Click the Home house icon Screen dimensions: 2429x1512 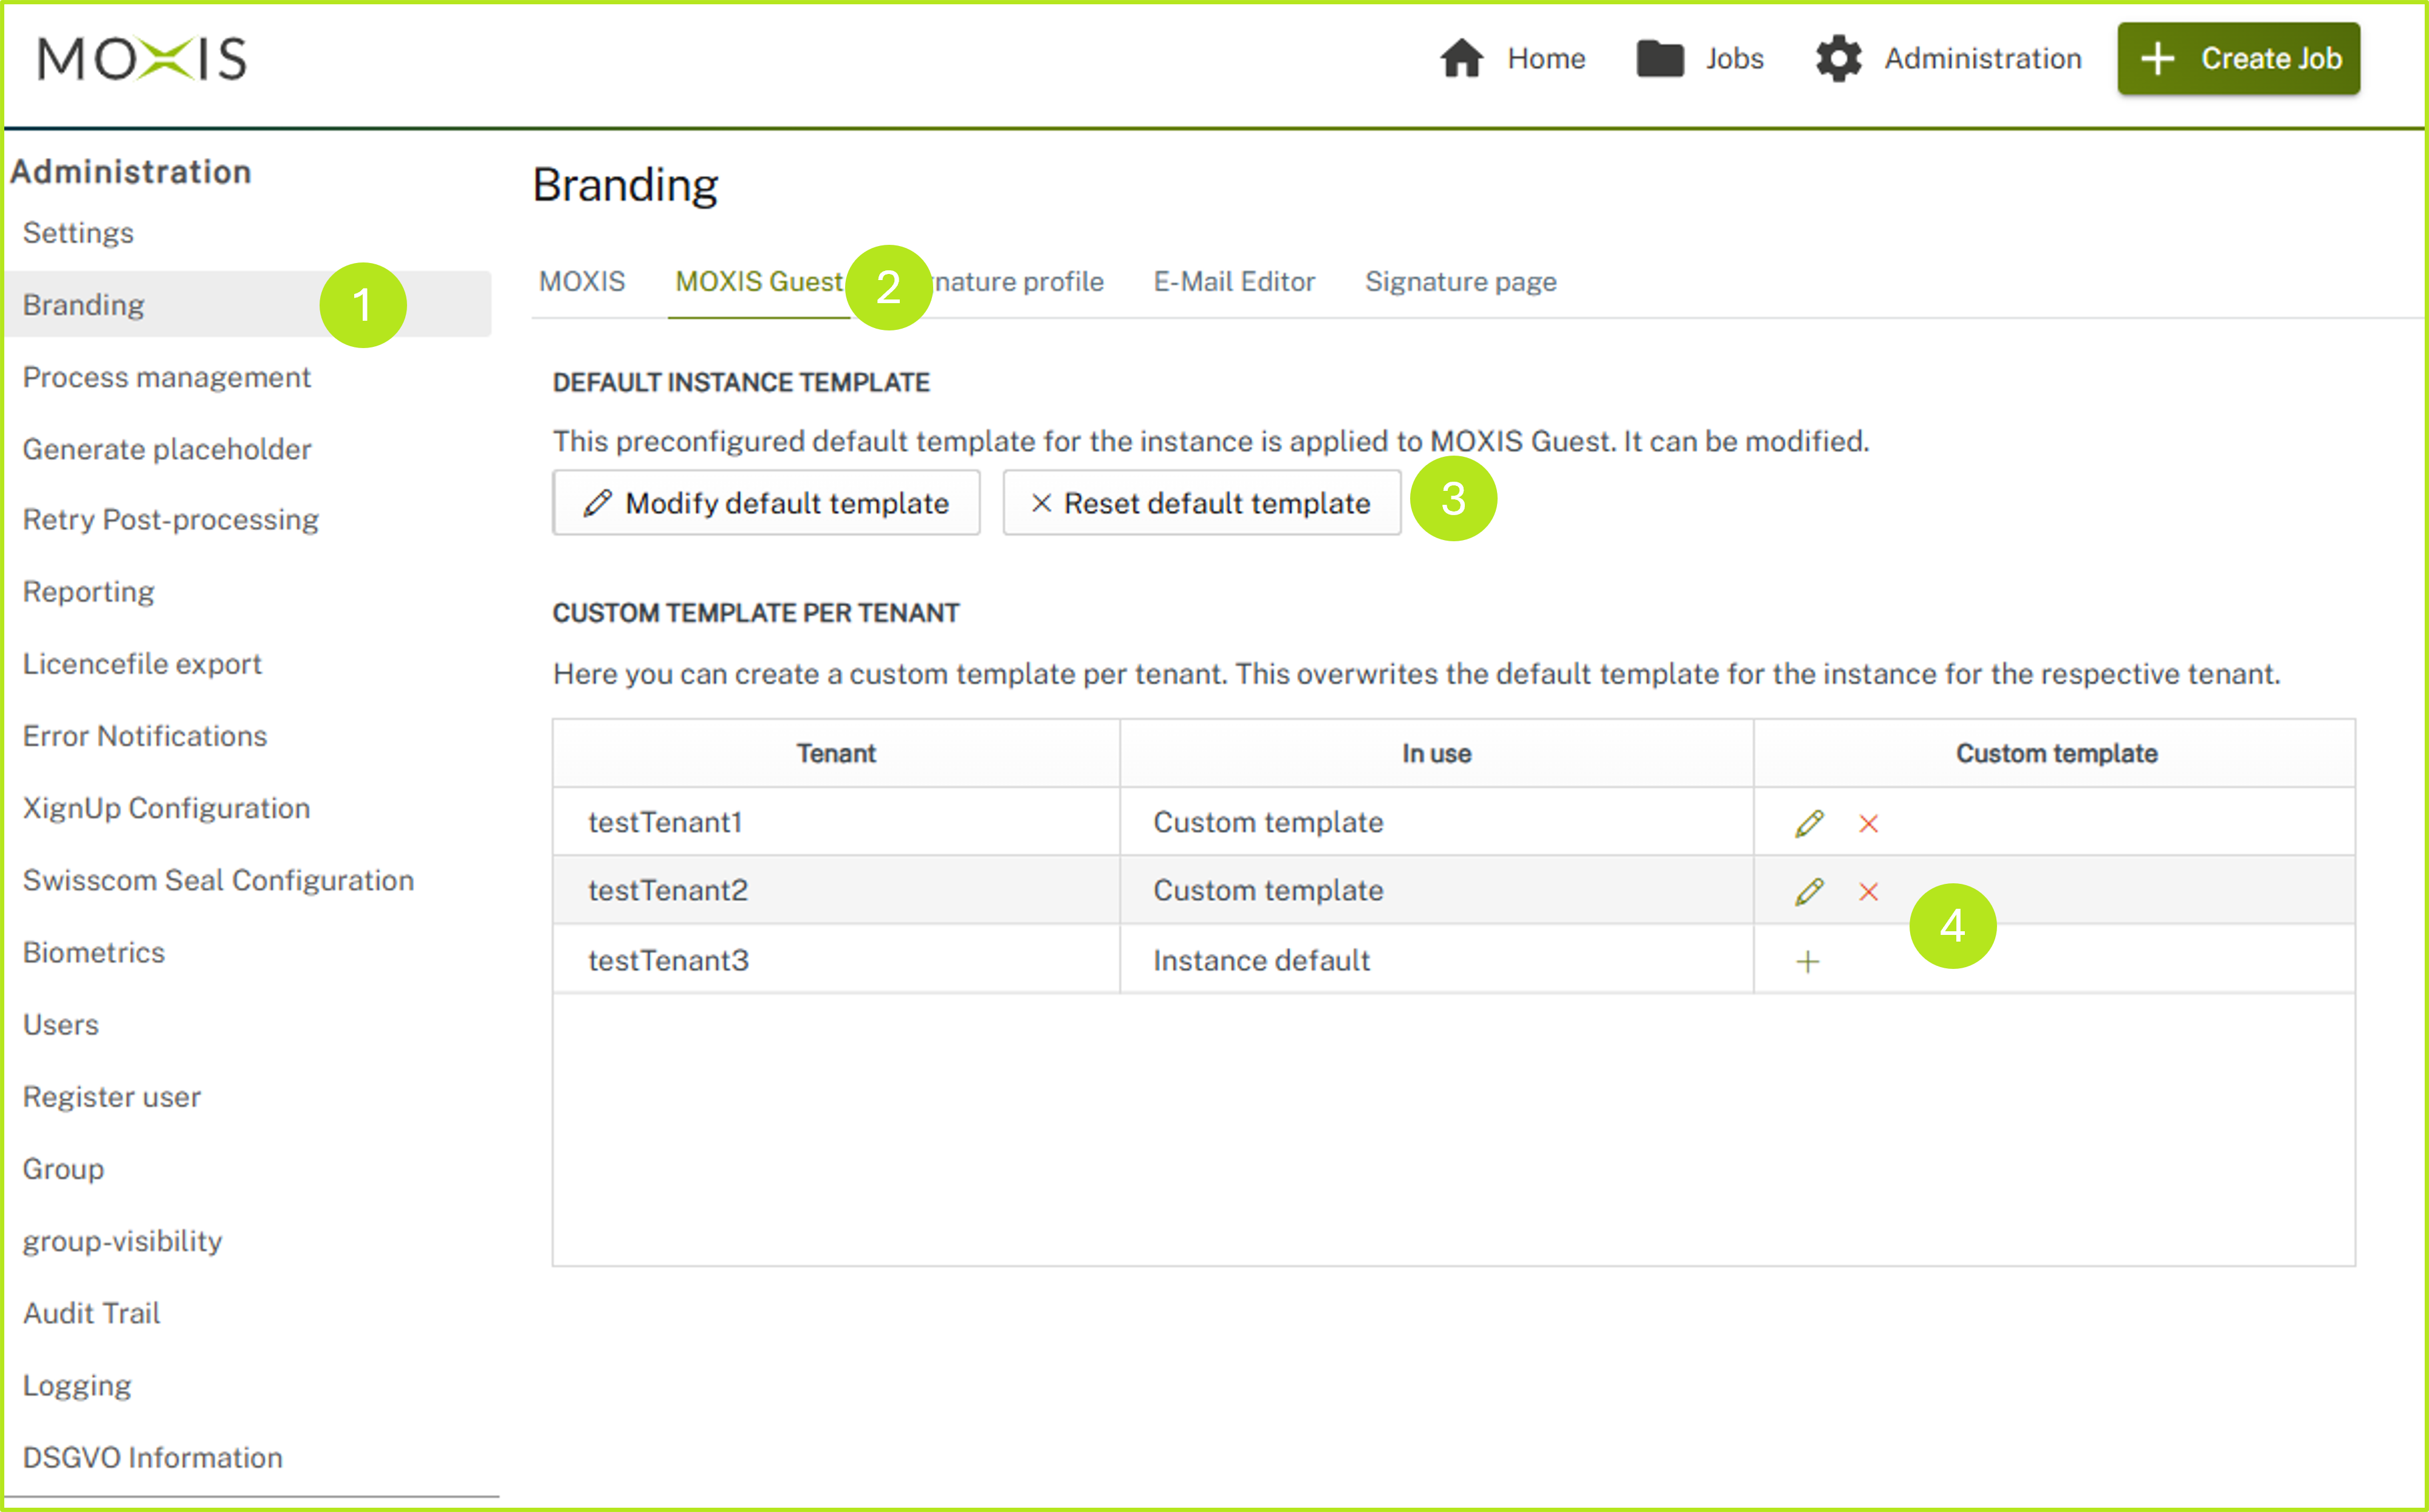(x=1461, y=59)
